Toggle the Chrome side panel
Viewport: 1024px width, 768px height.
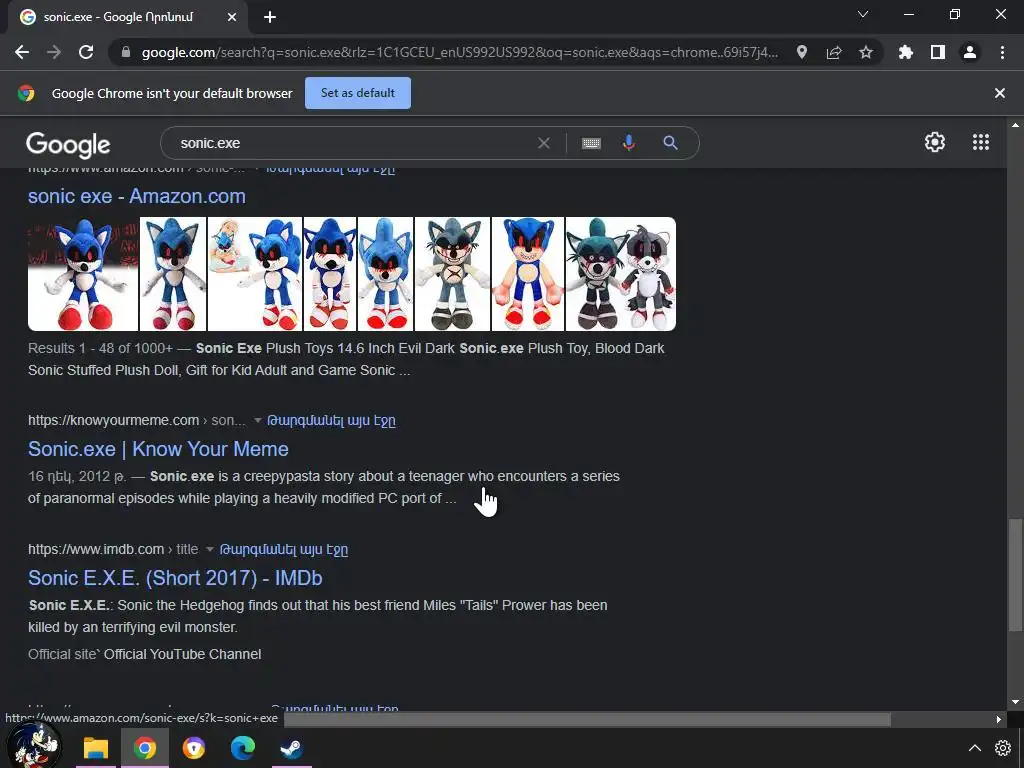(x=938, y=52)
